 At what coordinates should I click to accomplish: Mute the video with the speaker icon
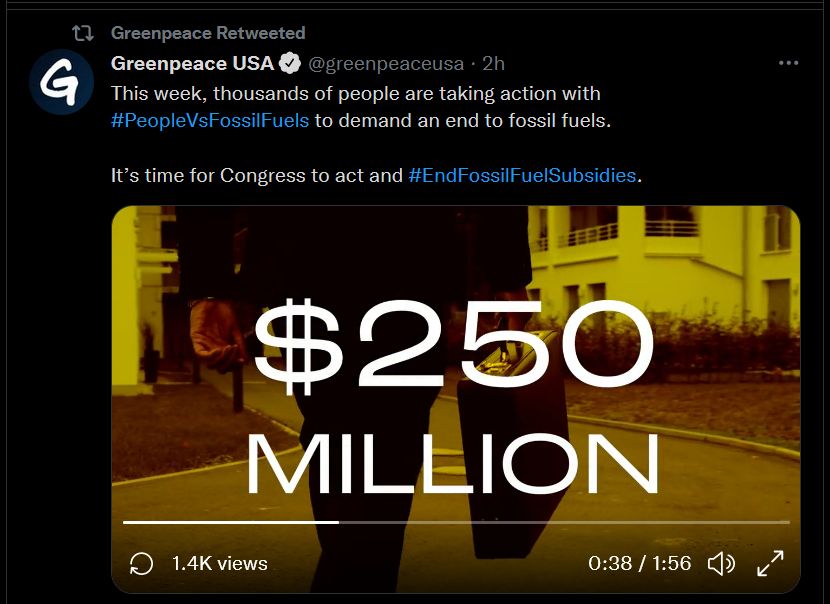pyautogui.click(x=721, y=564)
